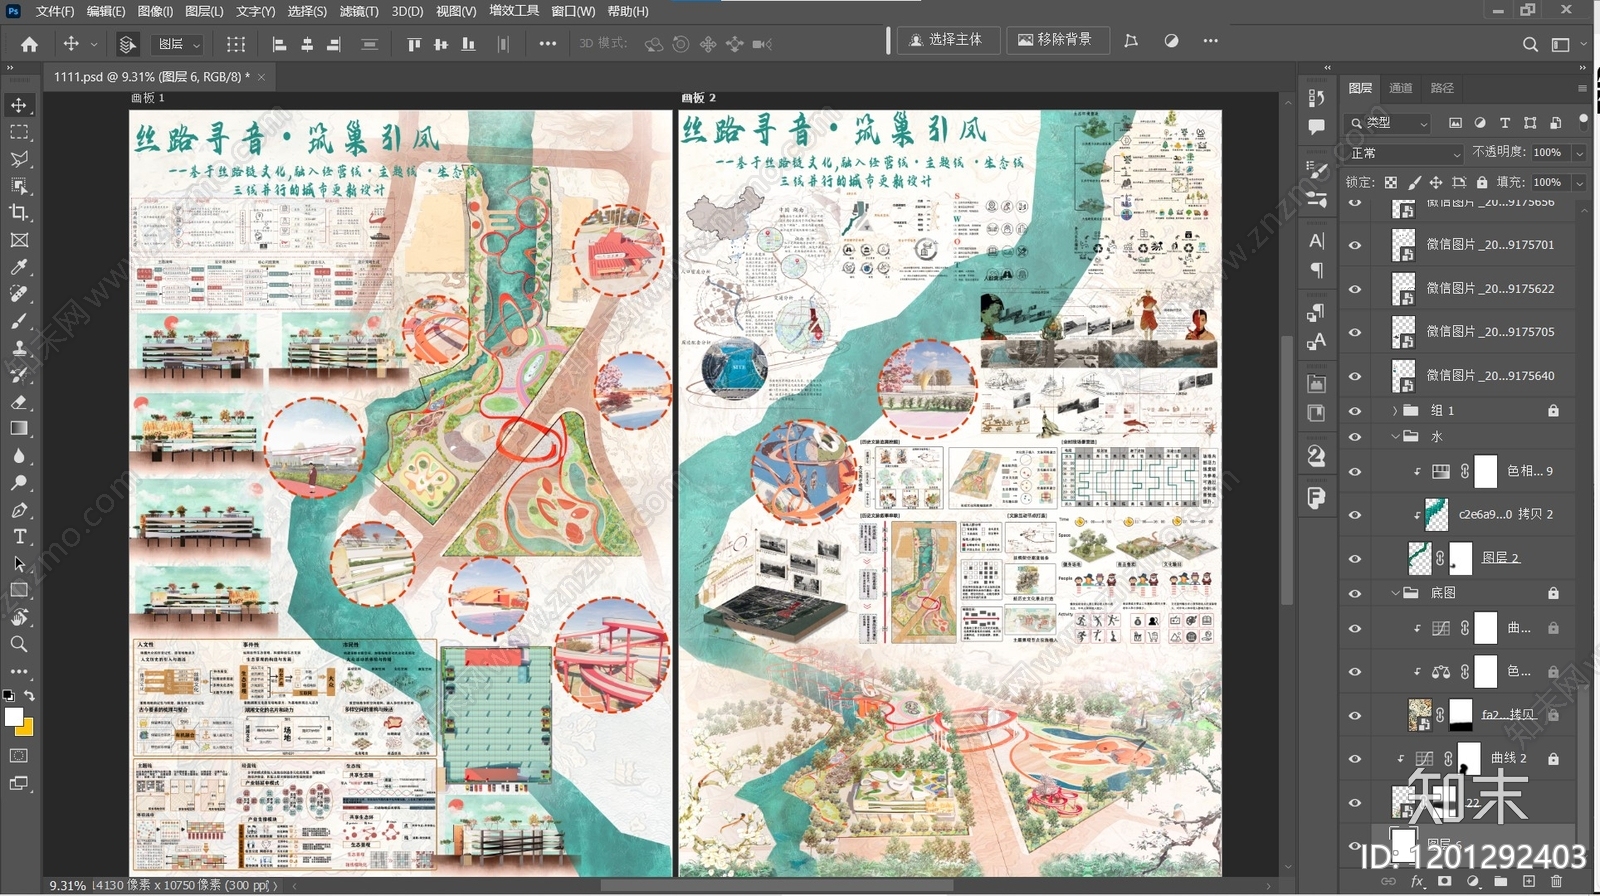Image resolution: width=1600 pixels, height=896 pixels.
Task: Toggle visibility of 图层 2
Action: pos(1355,558)
